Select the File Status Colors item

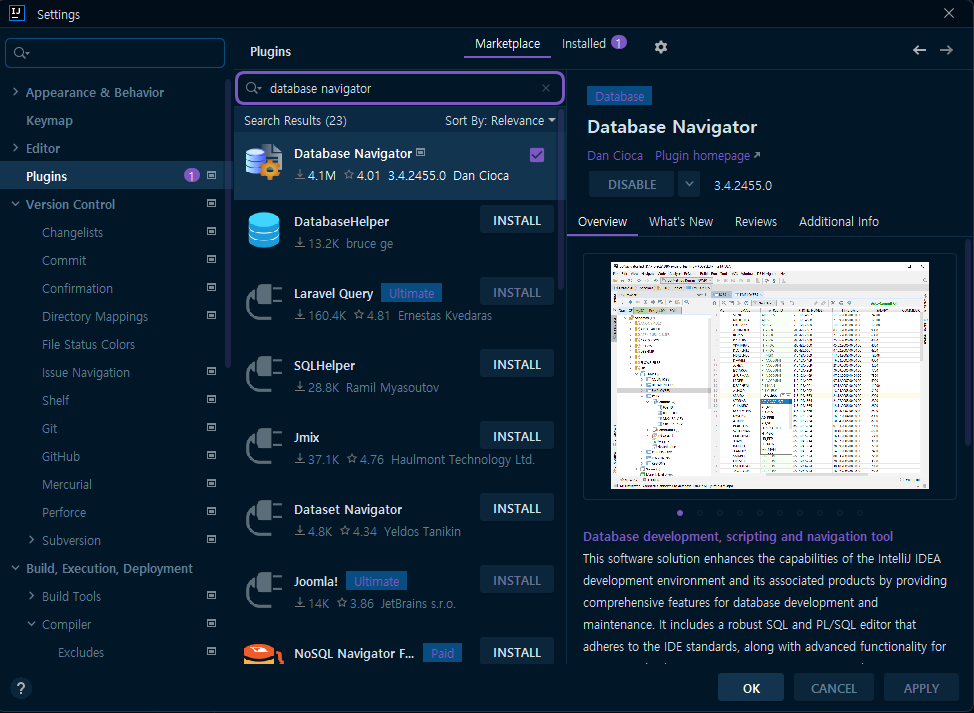88,344
